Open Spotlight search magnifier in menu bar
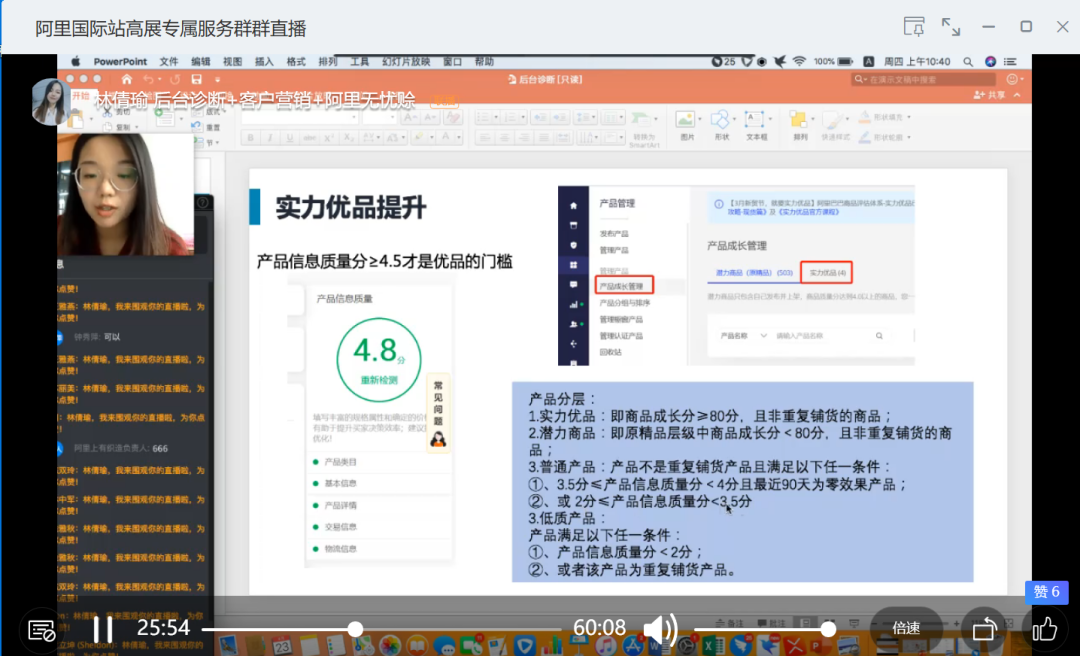 [x=968, y=62]
